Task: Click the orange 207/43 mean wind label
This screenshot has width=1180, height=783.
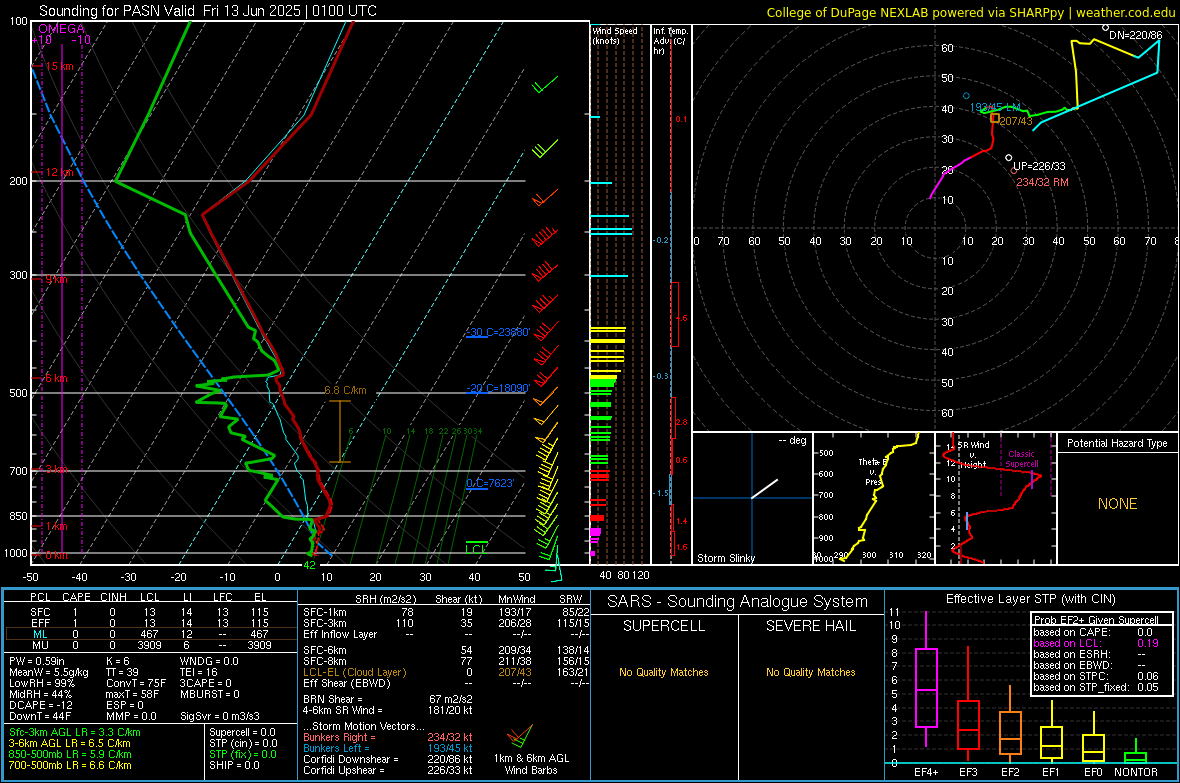Action: pyautogui.click(x=1016, y=121)
